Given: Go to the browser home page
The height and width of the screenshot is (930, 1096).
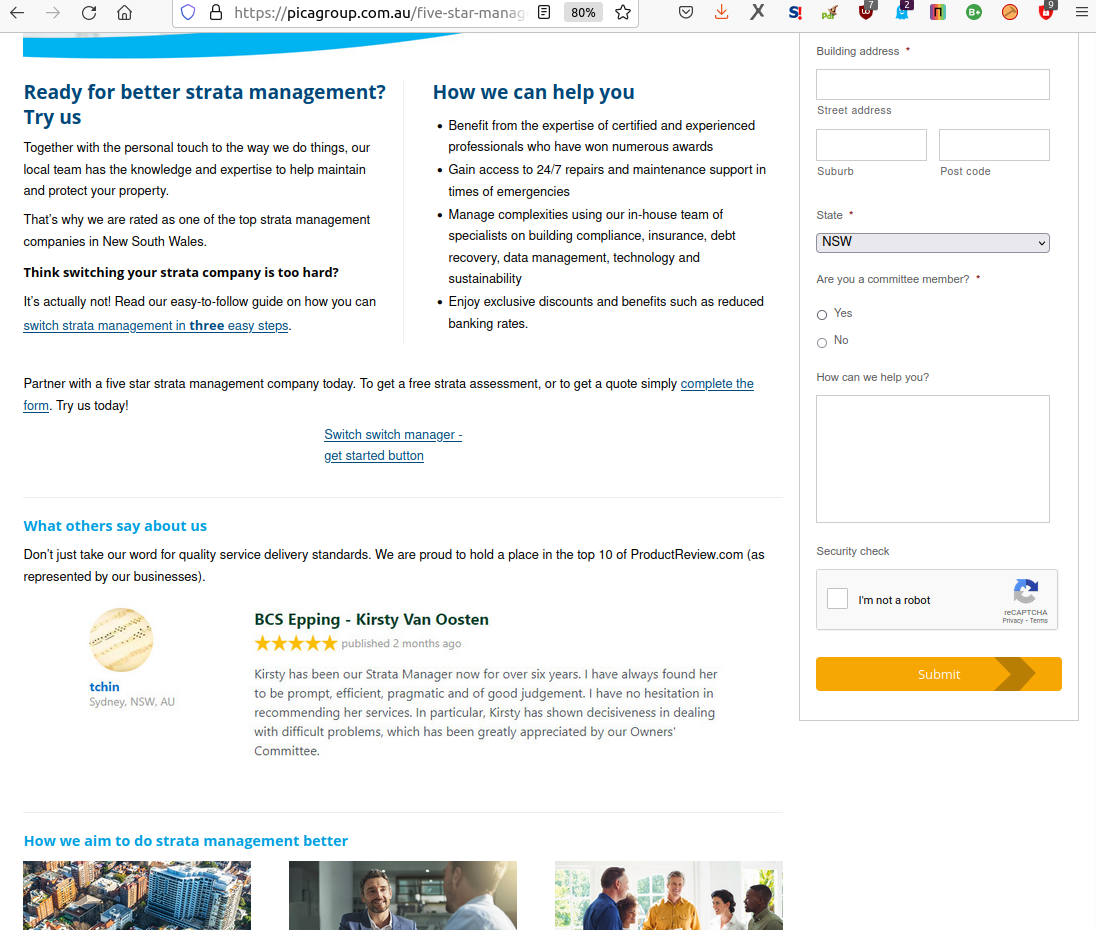Looking at the screenshot, I should pyautogui.click(x=124, y=13).
